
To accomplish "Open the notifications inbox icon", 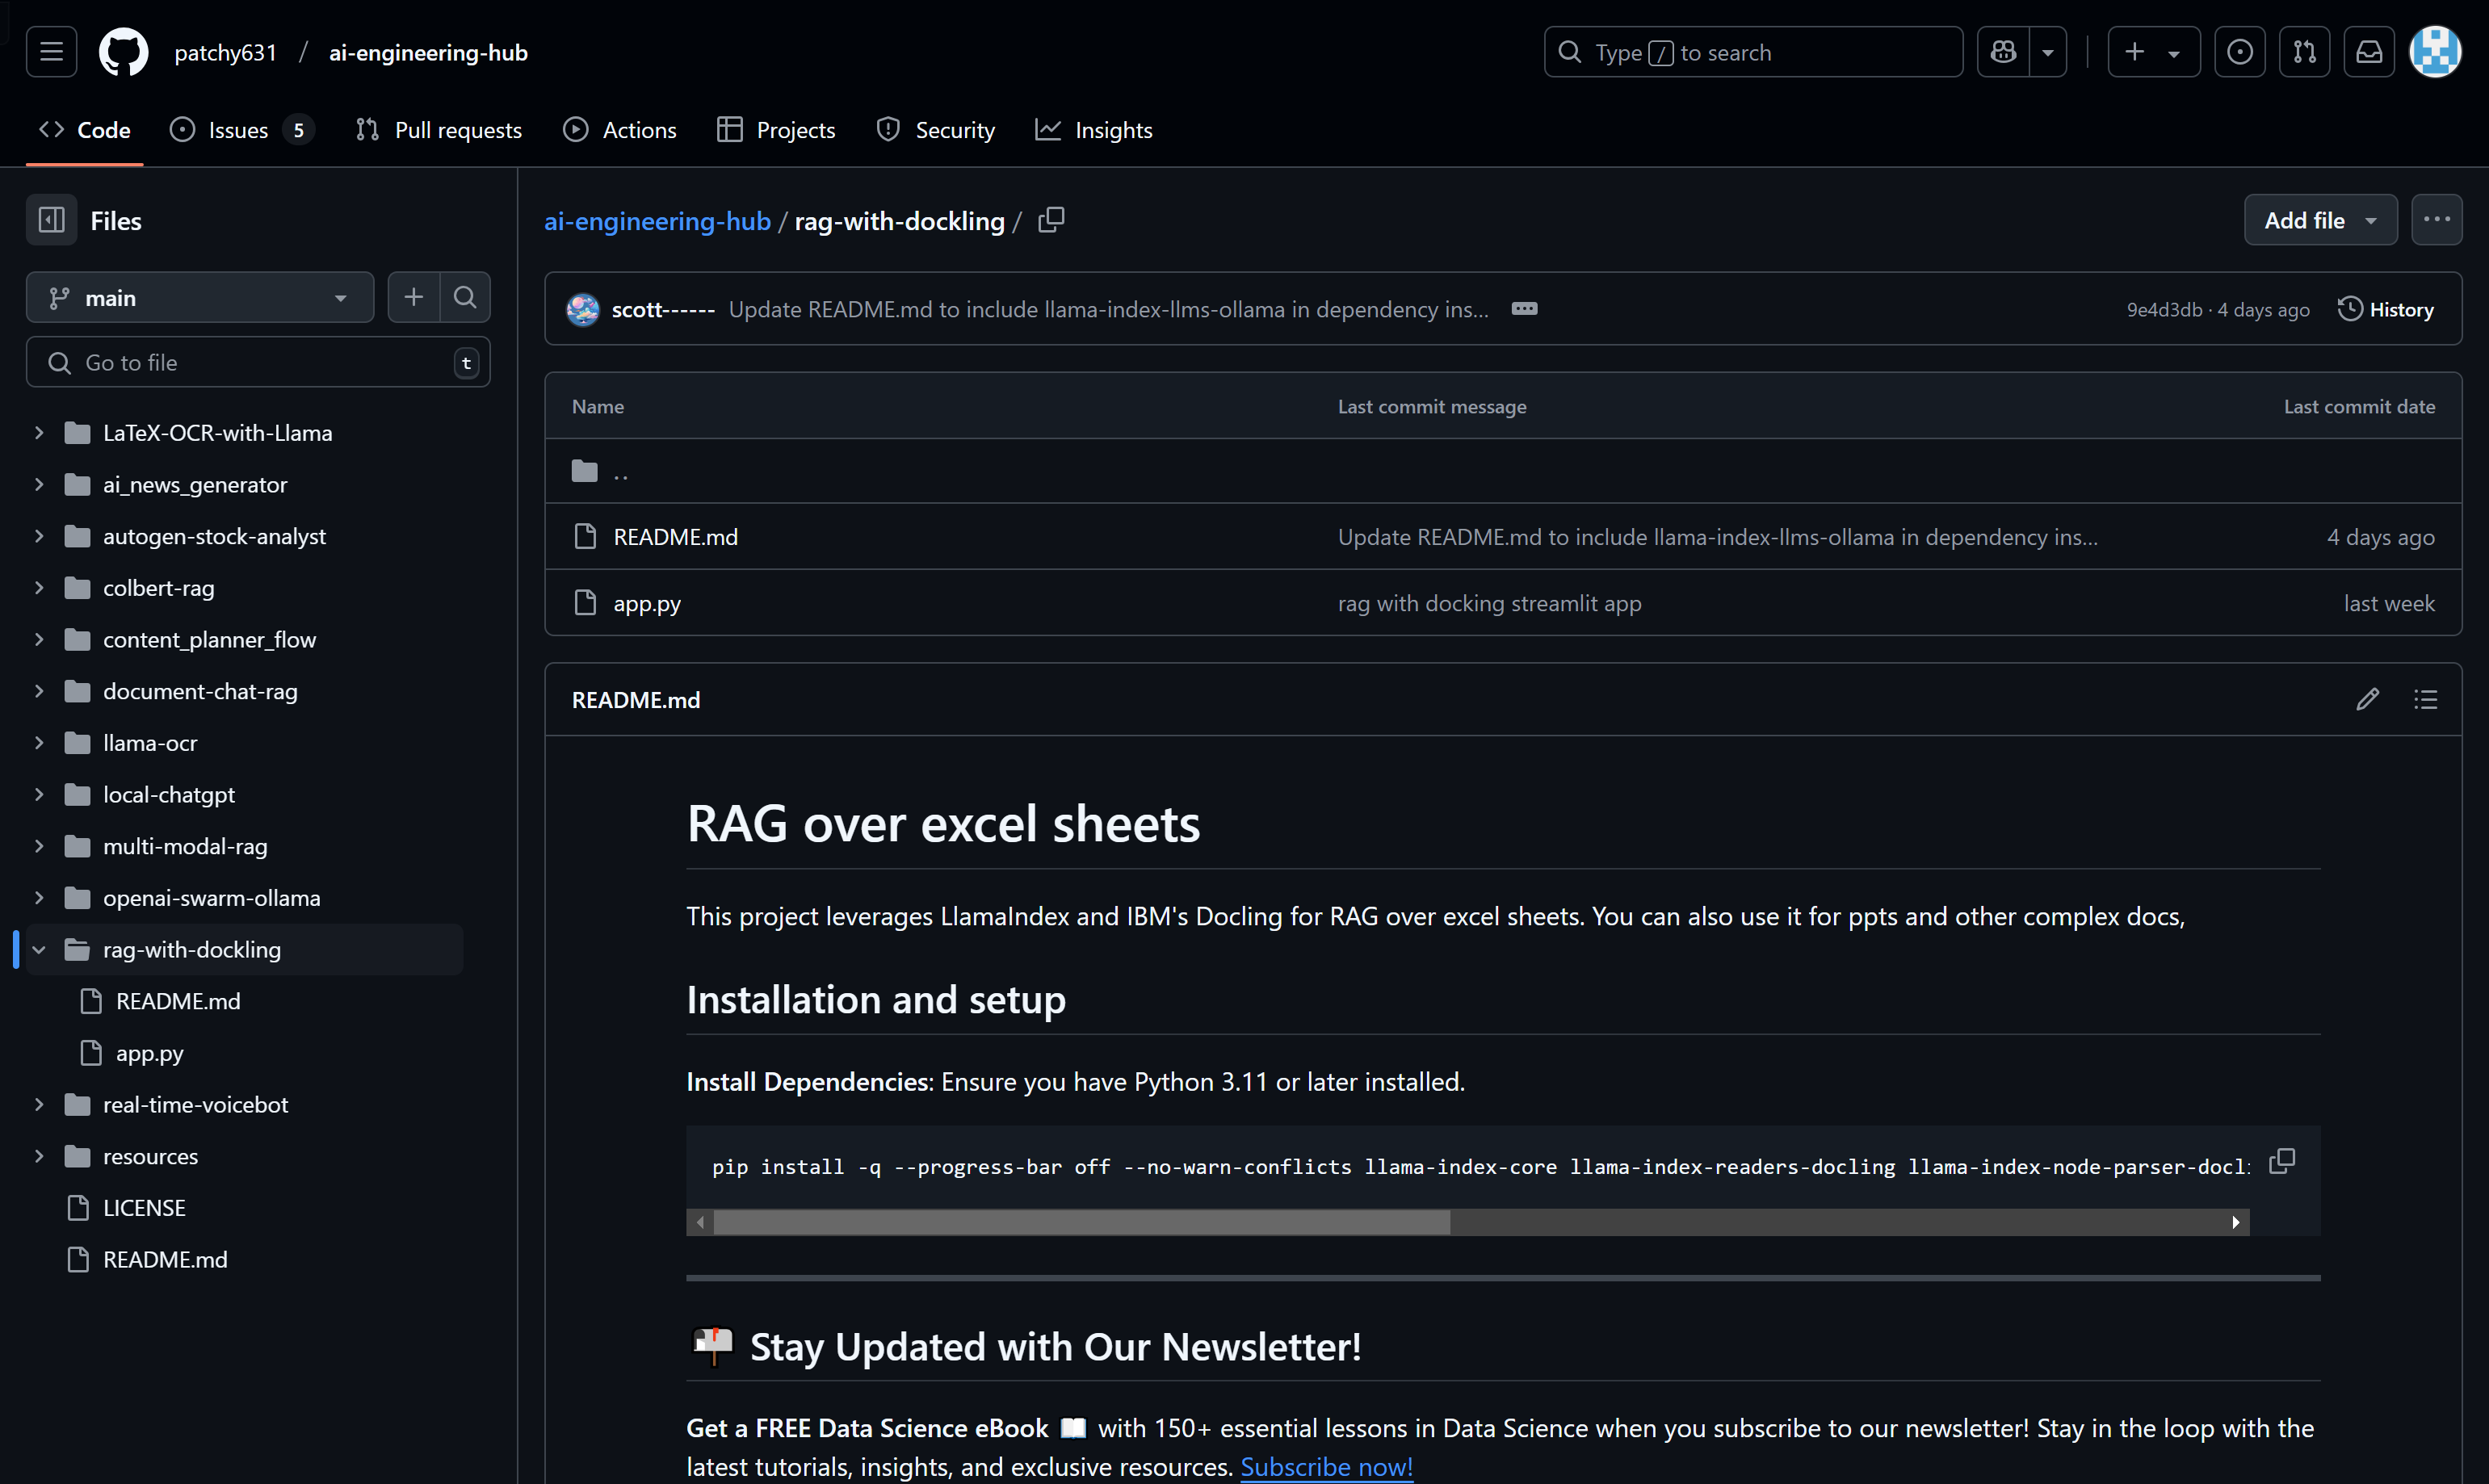I will (x=2368, y=52).
